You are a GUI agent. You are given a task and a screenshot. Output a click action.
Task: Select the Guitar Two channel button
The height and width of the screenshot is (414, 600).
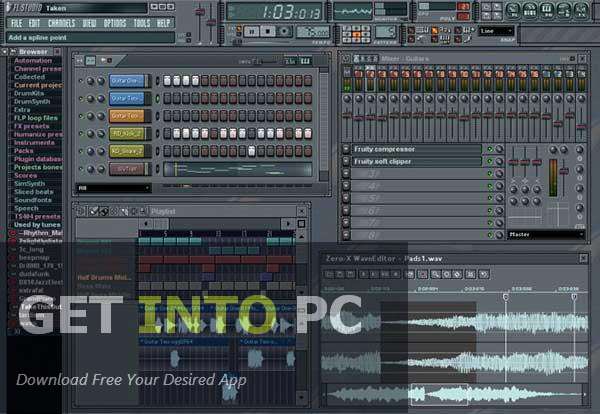pyautogui.click(x=127, y=99)
